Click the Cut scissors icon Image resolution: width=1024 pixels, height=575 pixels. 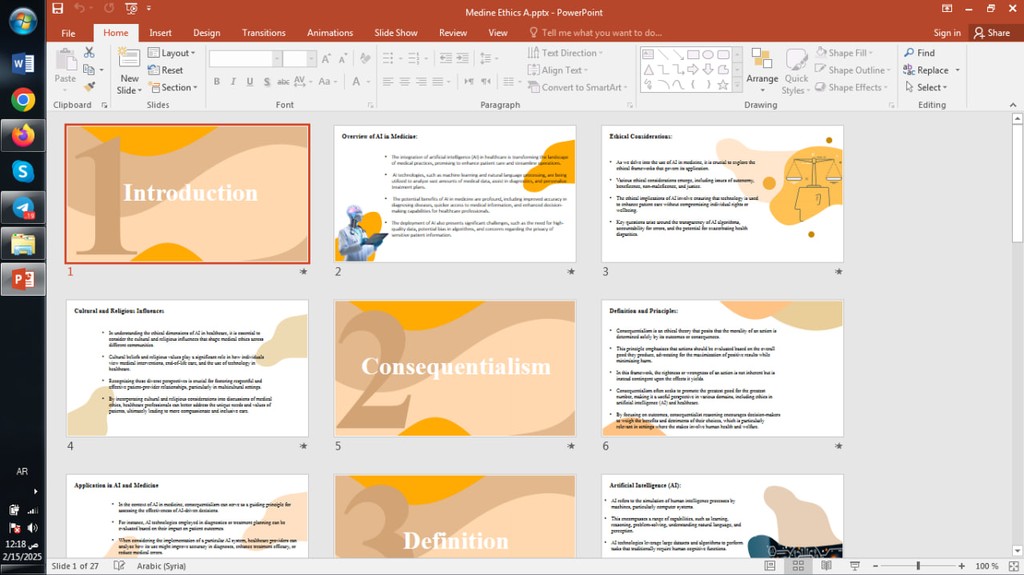pyautogui.click(x=89, y=52)
